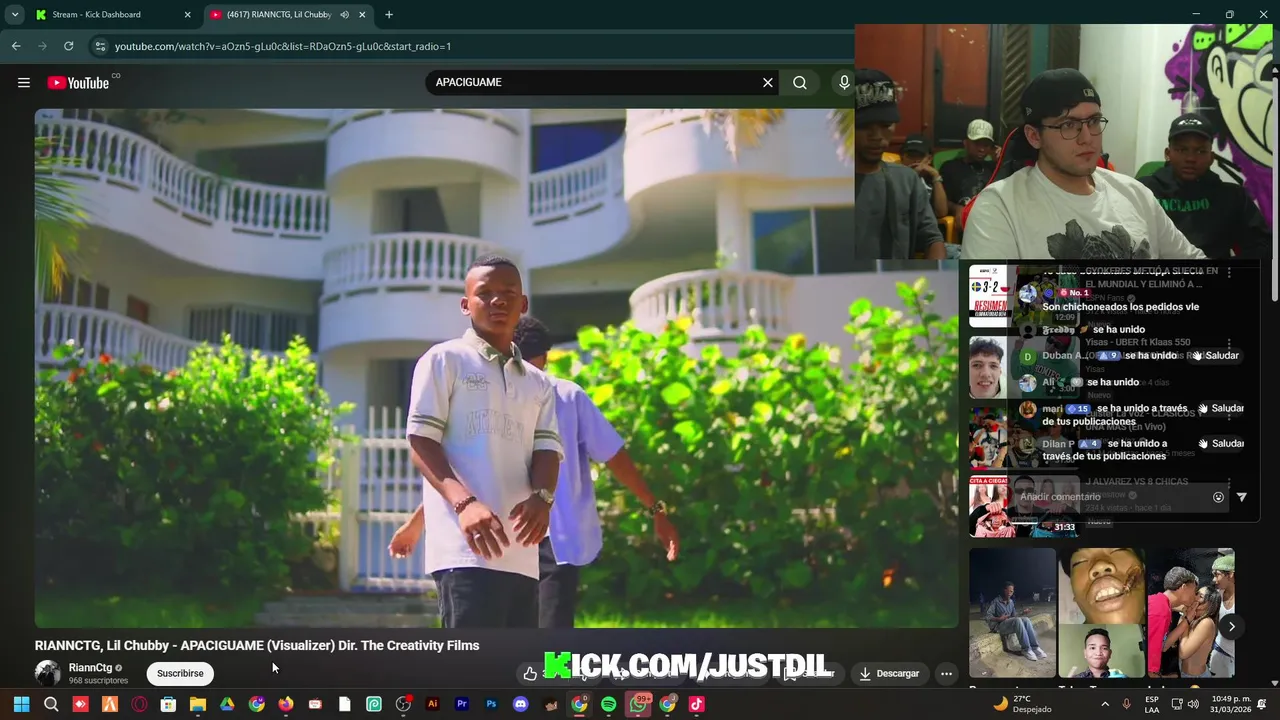View site information icon in address bar
The width and height of the screenshot is (1280, 720).
click(99, 46)
